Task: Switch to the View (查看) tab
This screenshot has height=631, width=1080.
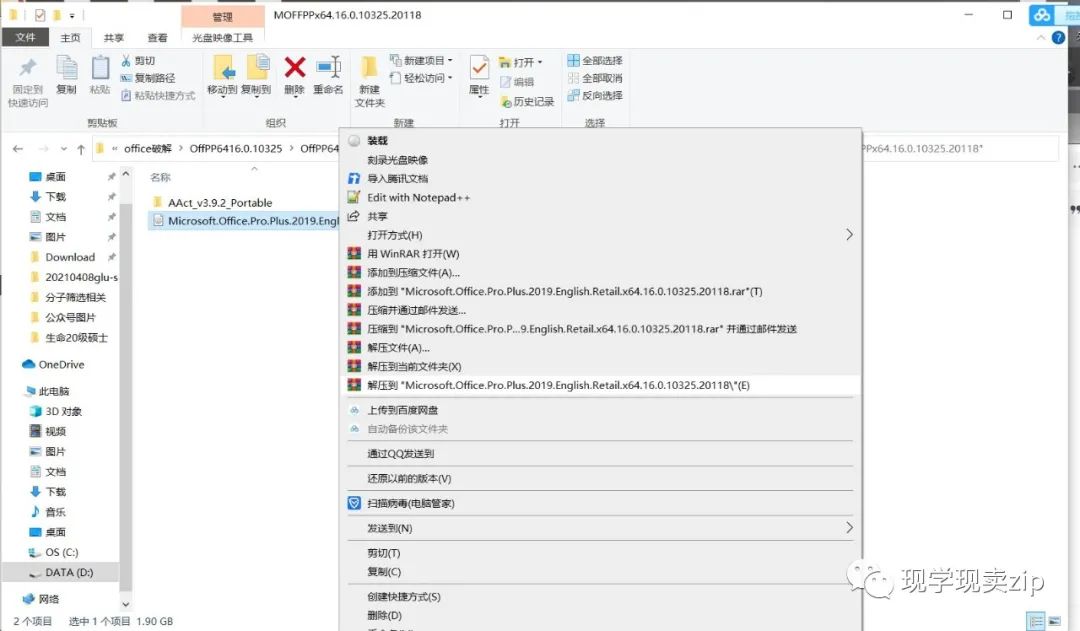Action: (158, 37)
